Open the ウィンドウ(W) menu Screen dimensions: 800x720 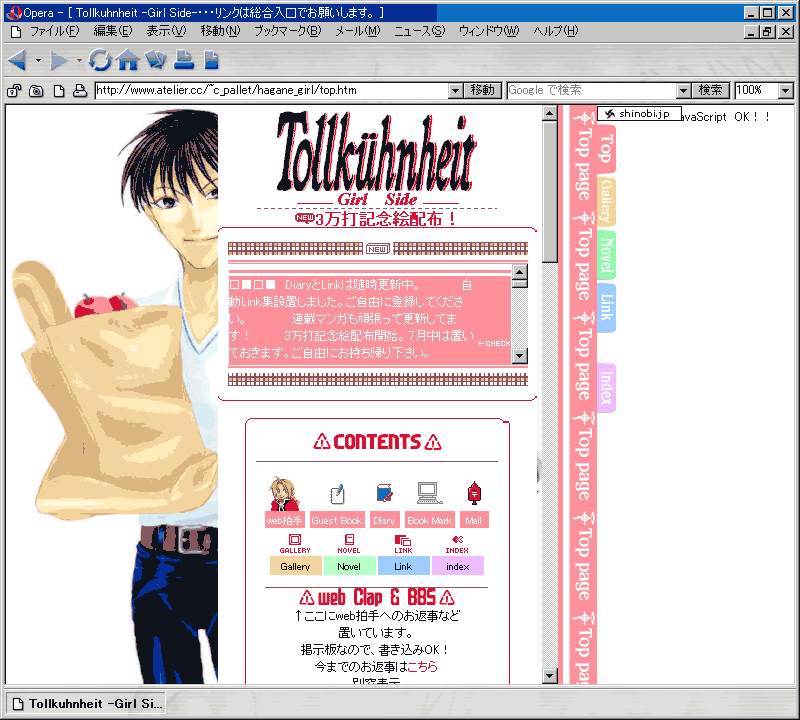pos(489,31)
